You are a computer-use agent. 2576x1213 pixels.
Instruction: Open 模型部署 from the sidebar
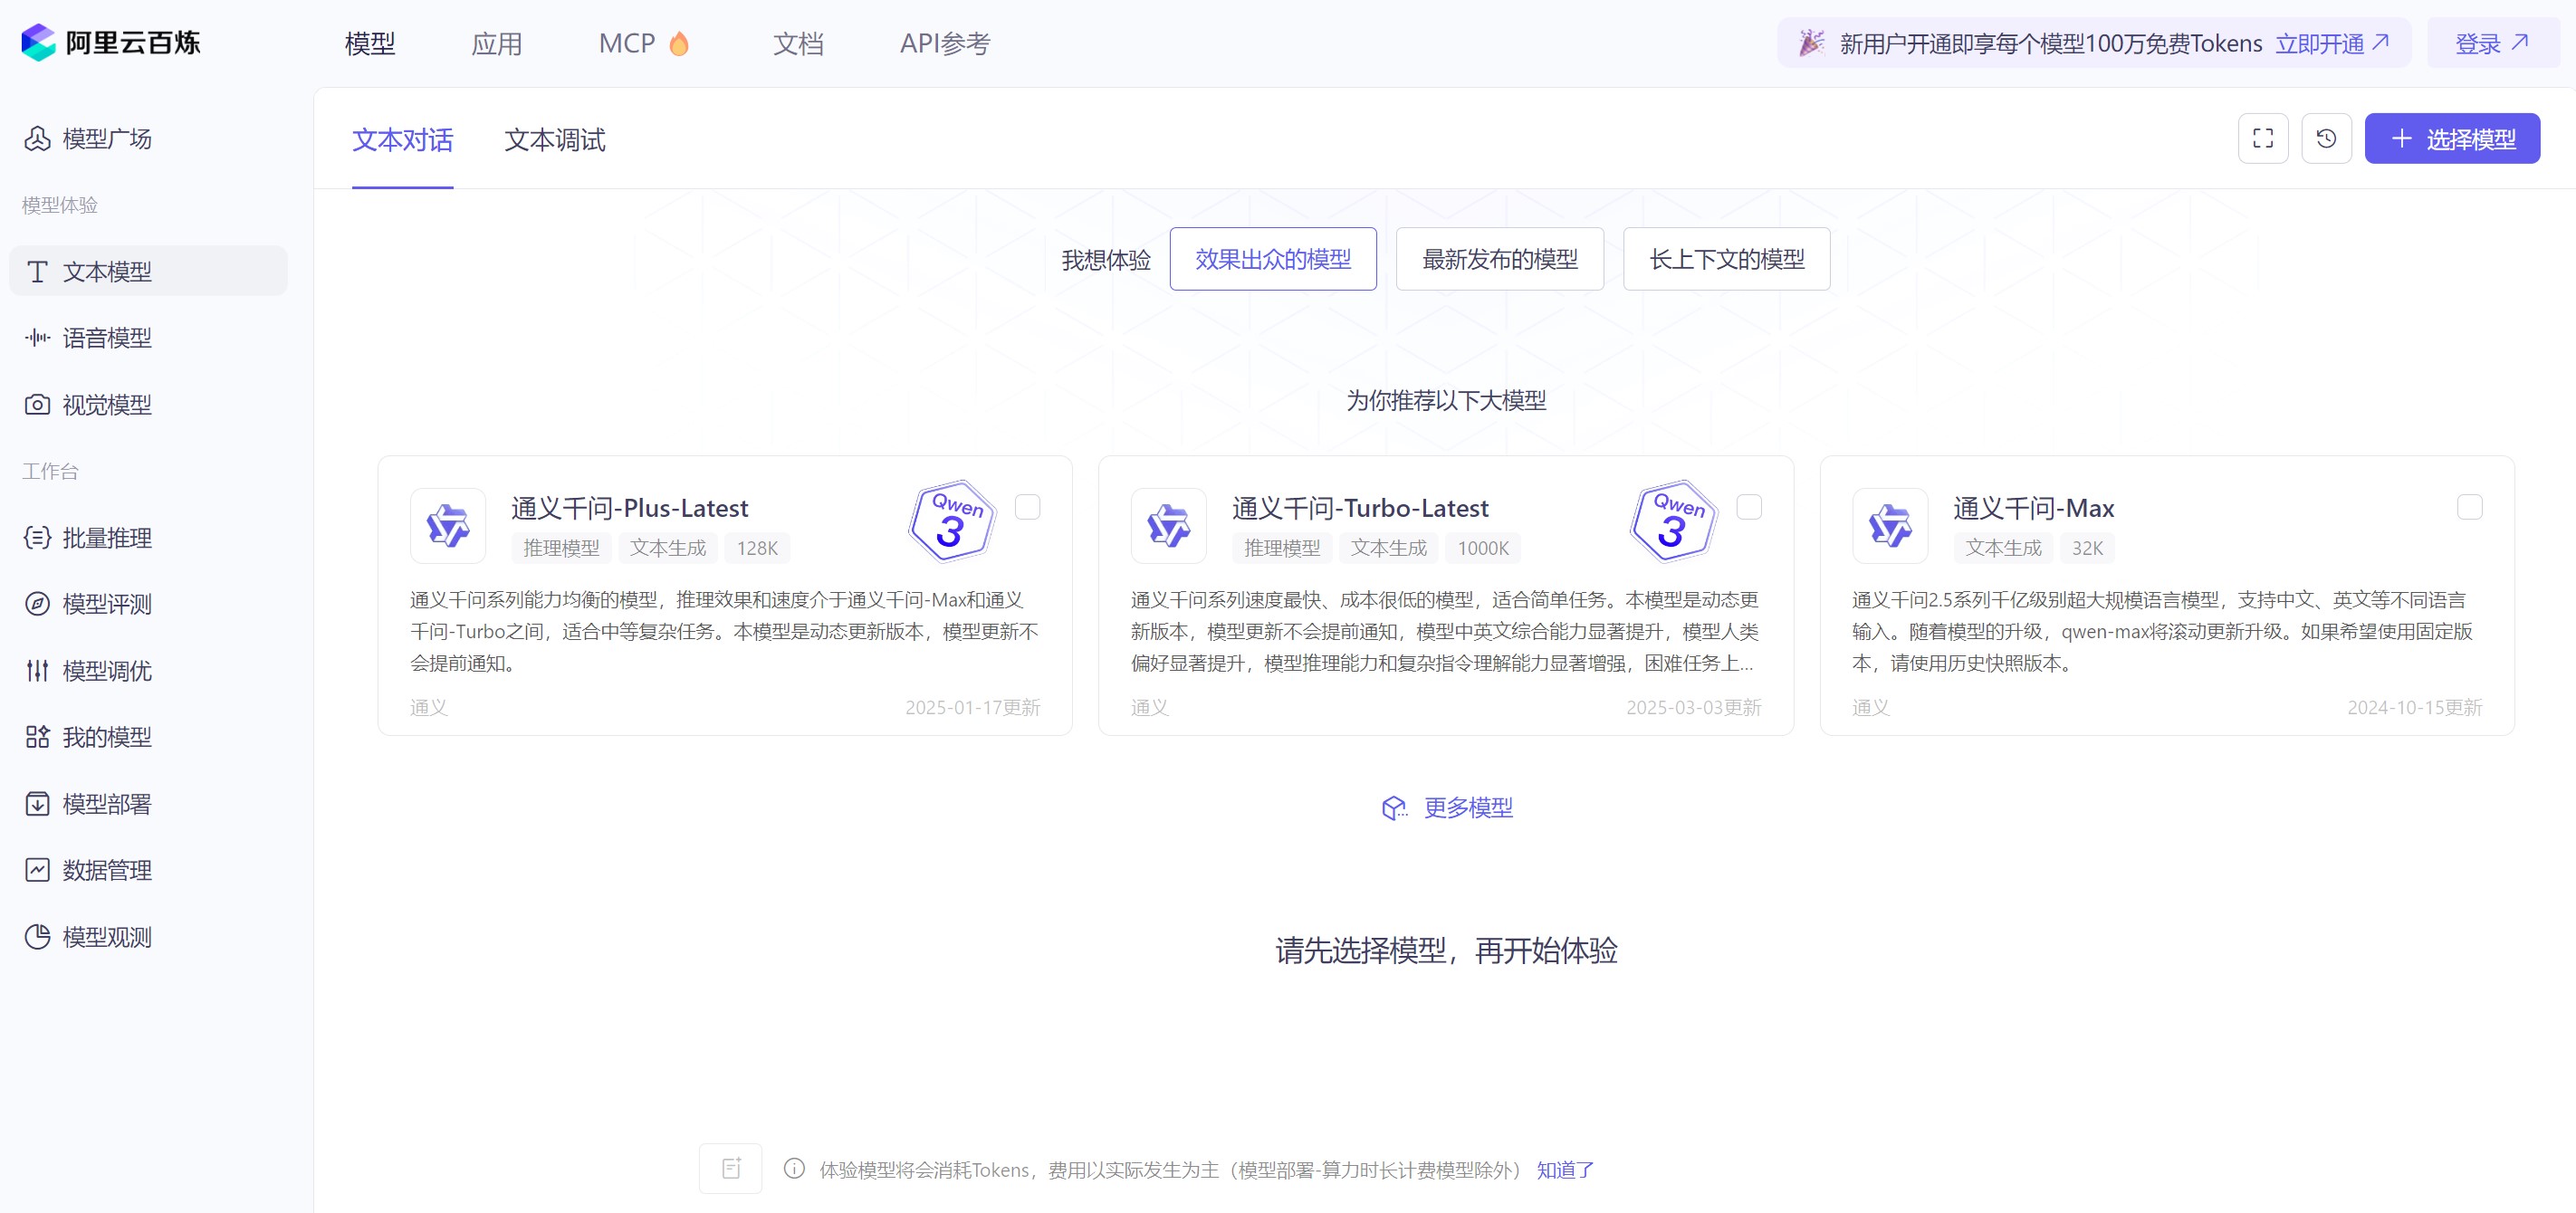click(x=105, y=803)
